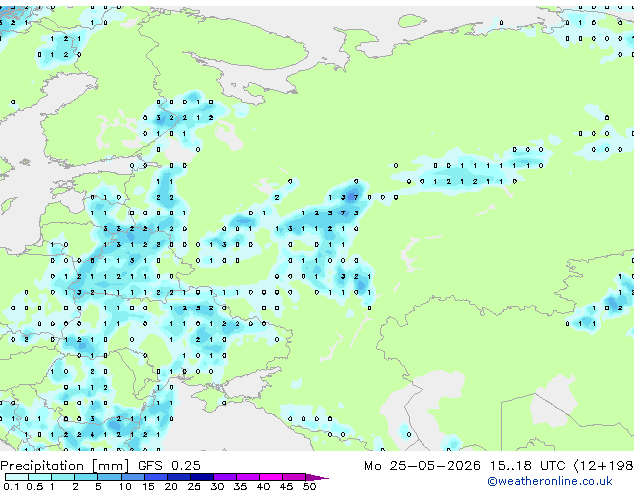Click legend swatch between 45 and 50

click(294, 477)
